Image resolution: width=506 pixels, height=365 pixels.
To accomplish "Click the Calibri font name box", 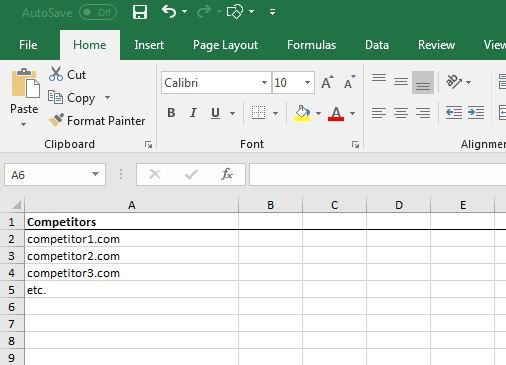I will pyautogui.click(x=211, y=82).
